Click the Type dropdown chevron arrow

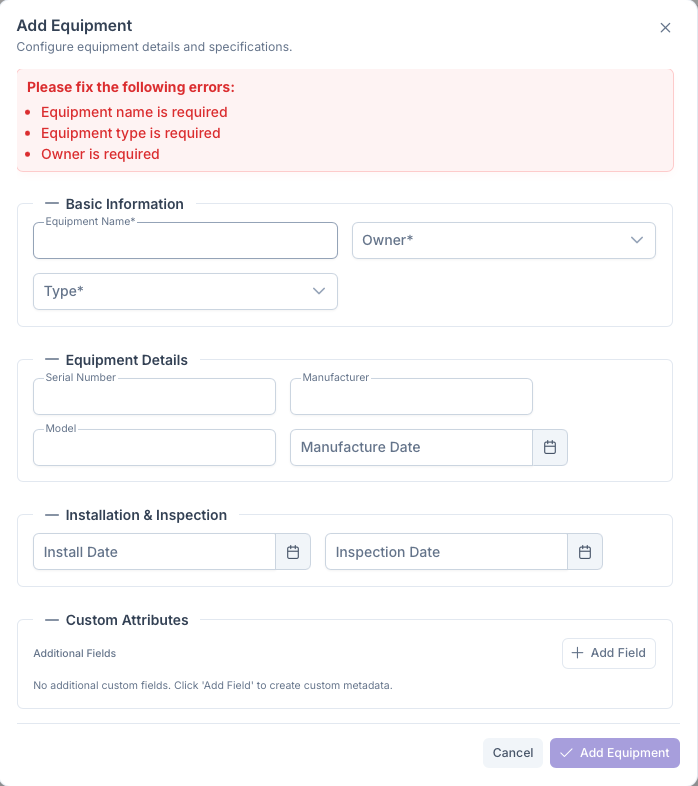click(x=319, y=291)
